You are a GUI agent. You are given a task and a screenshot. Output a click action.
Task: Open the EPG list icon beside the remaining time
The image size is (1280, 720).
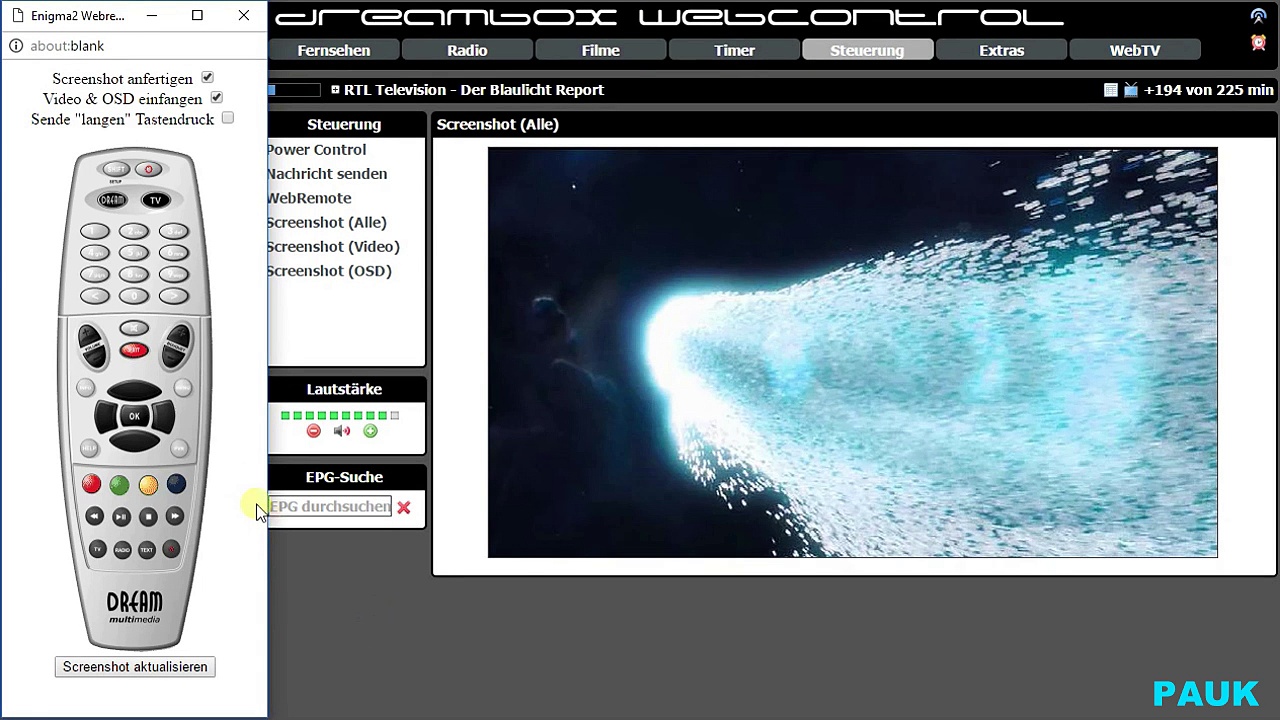(1110, 90)
